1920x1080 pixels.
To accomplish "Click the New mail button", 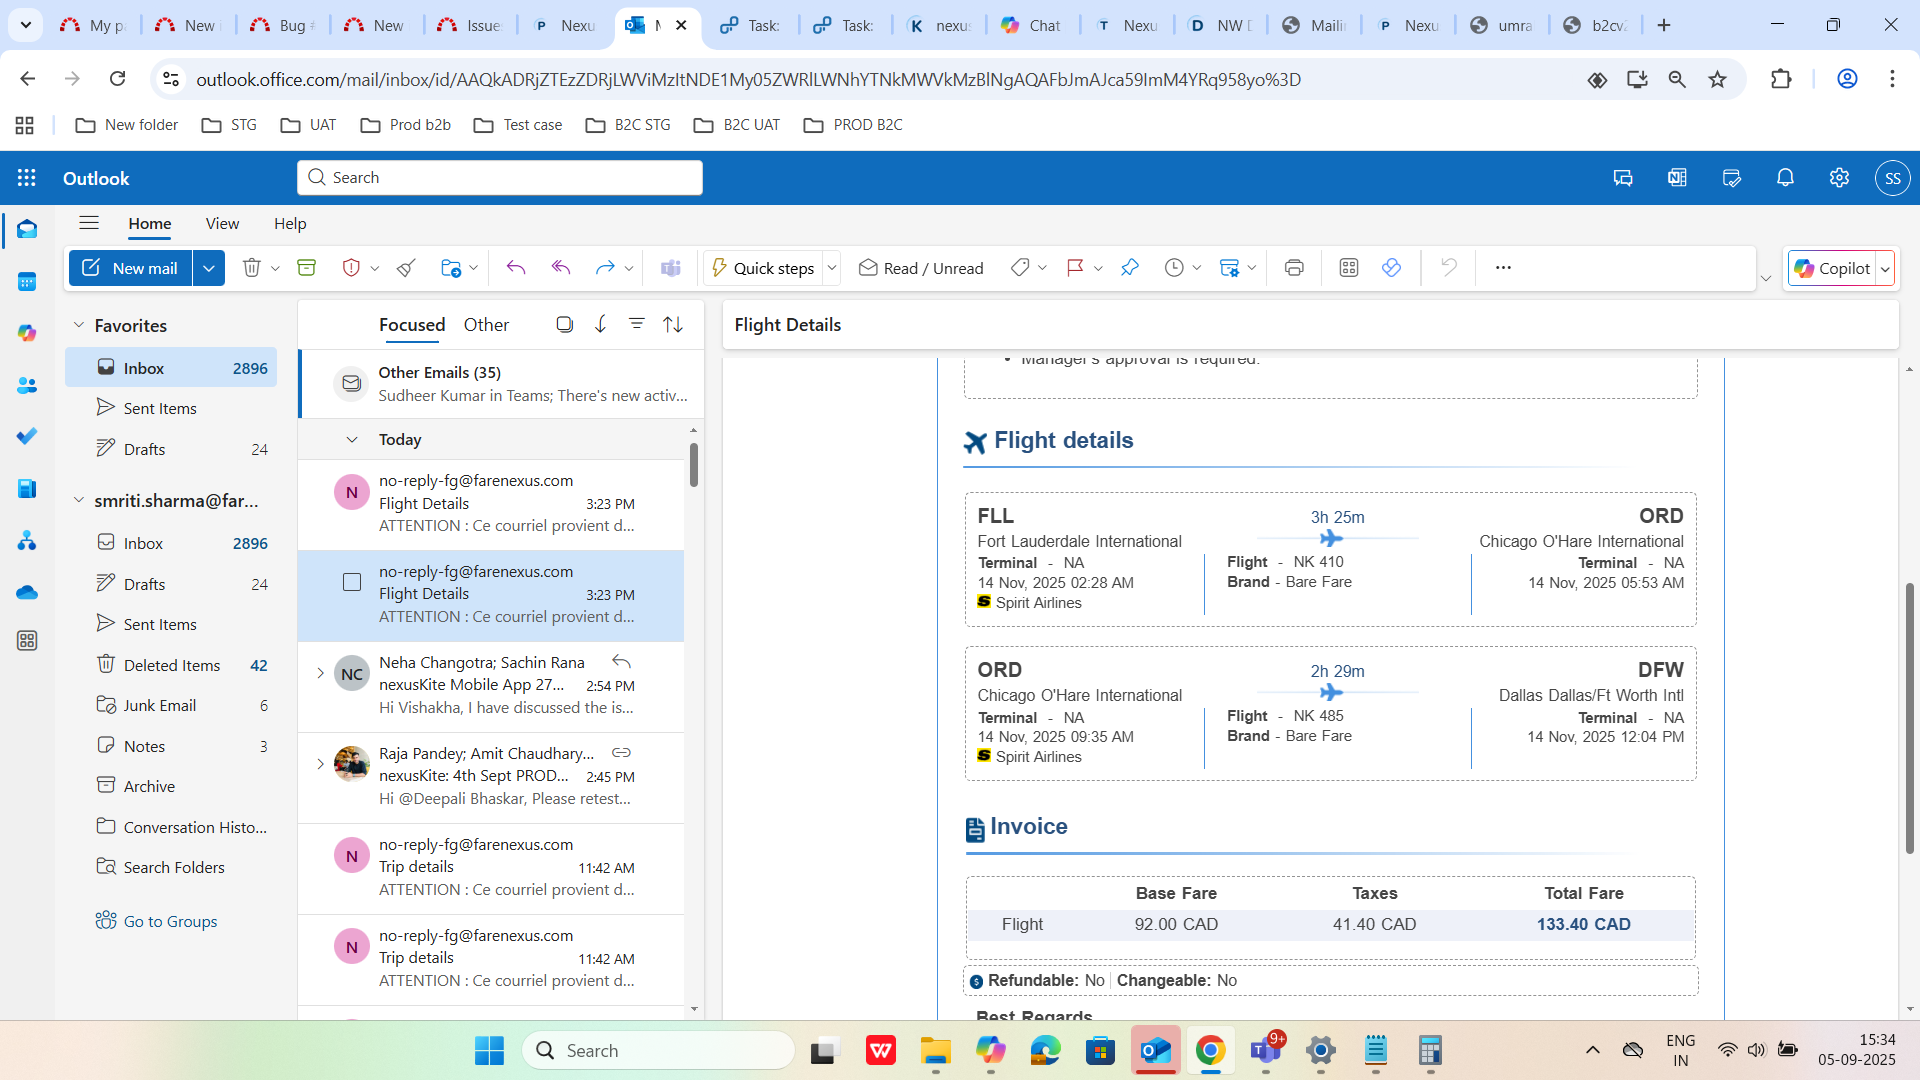I will pyautogui.click(x=131, y=268).
